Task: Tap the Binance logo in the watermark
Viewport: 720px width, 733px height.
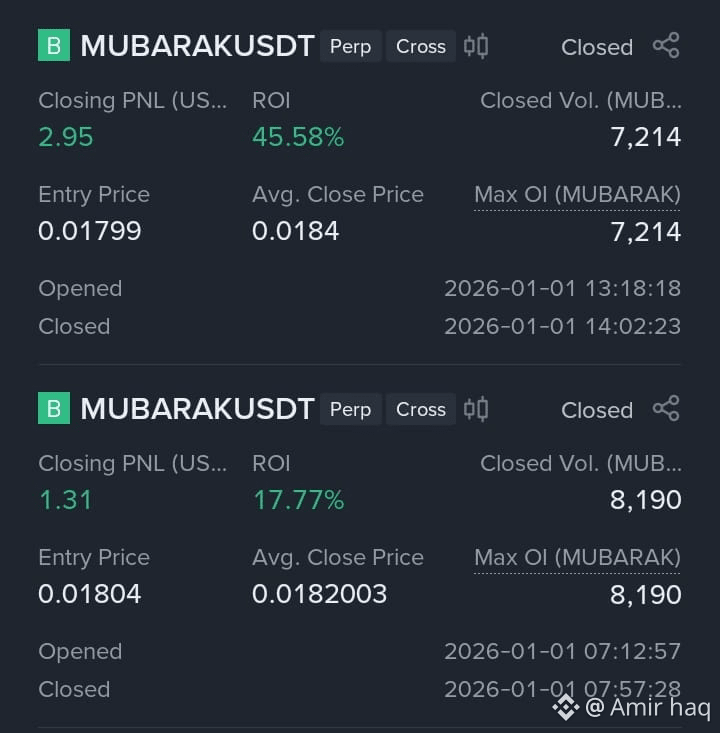Action: 566,707
